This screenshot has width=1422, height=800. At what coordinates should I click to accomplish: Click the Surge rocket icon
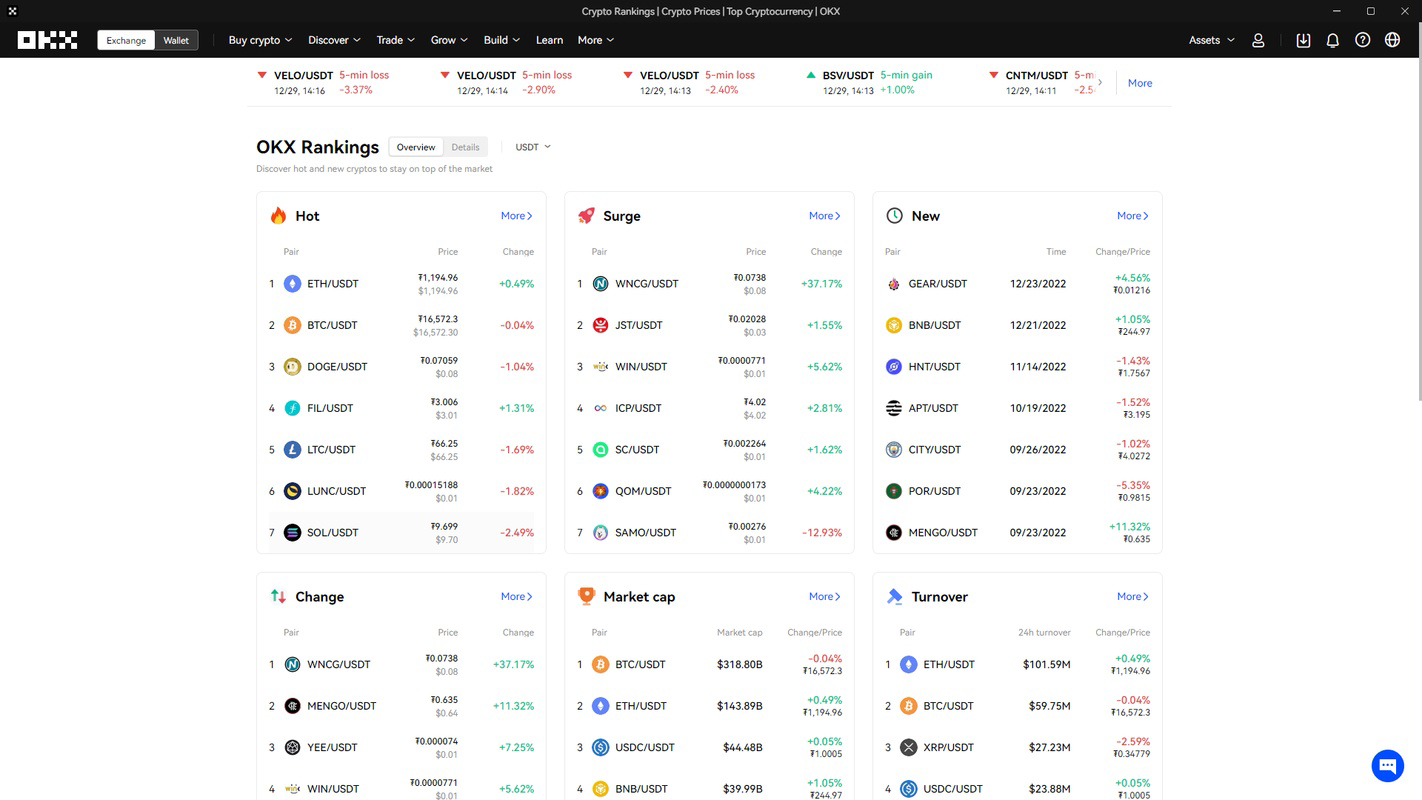tap(586, 215)
